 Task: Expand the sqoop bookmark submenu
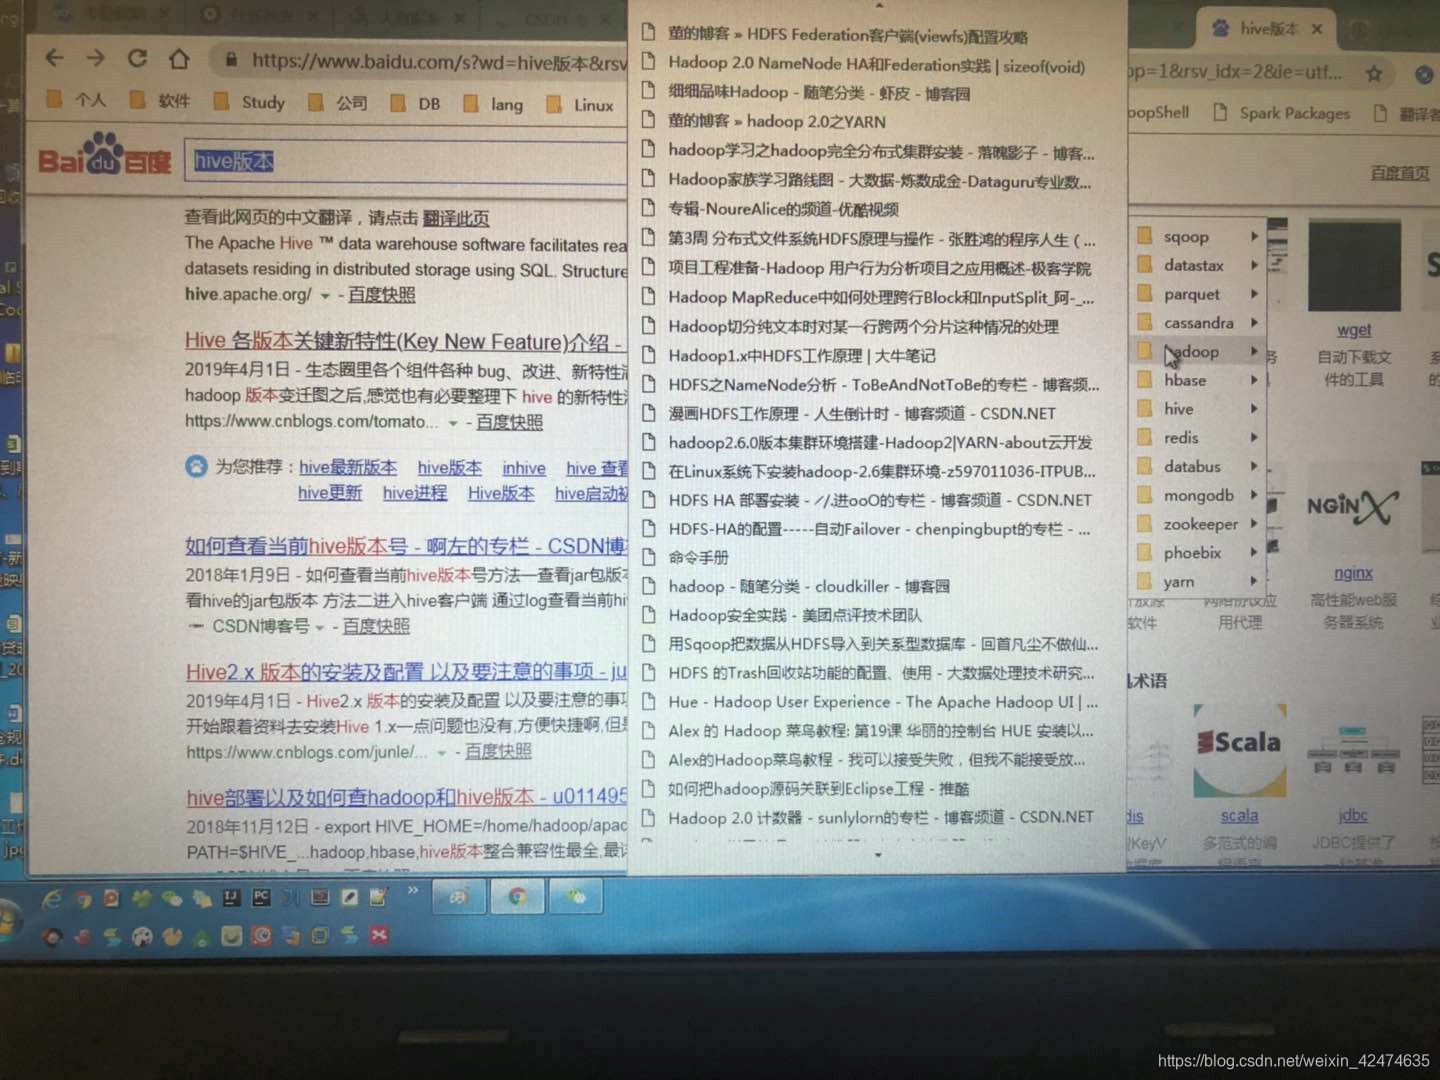[x=1200, y=237]
